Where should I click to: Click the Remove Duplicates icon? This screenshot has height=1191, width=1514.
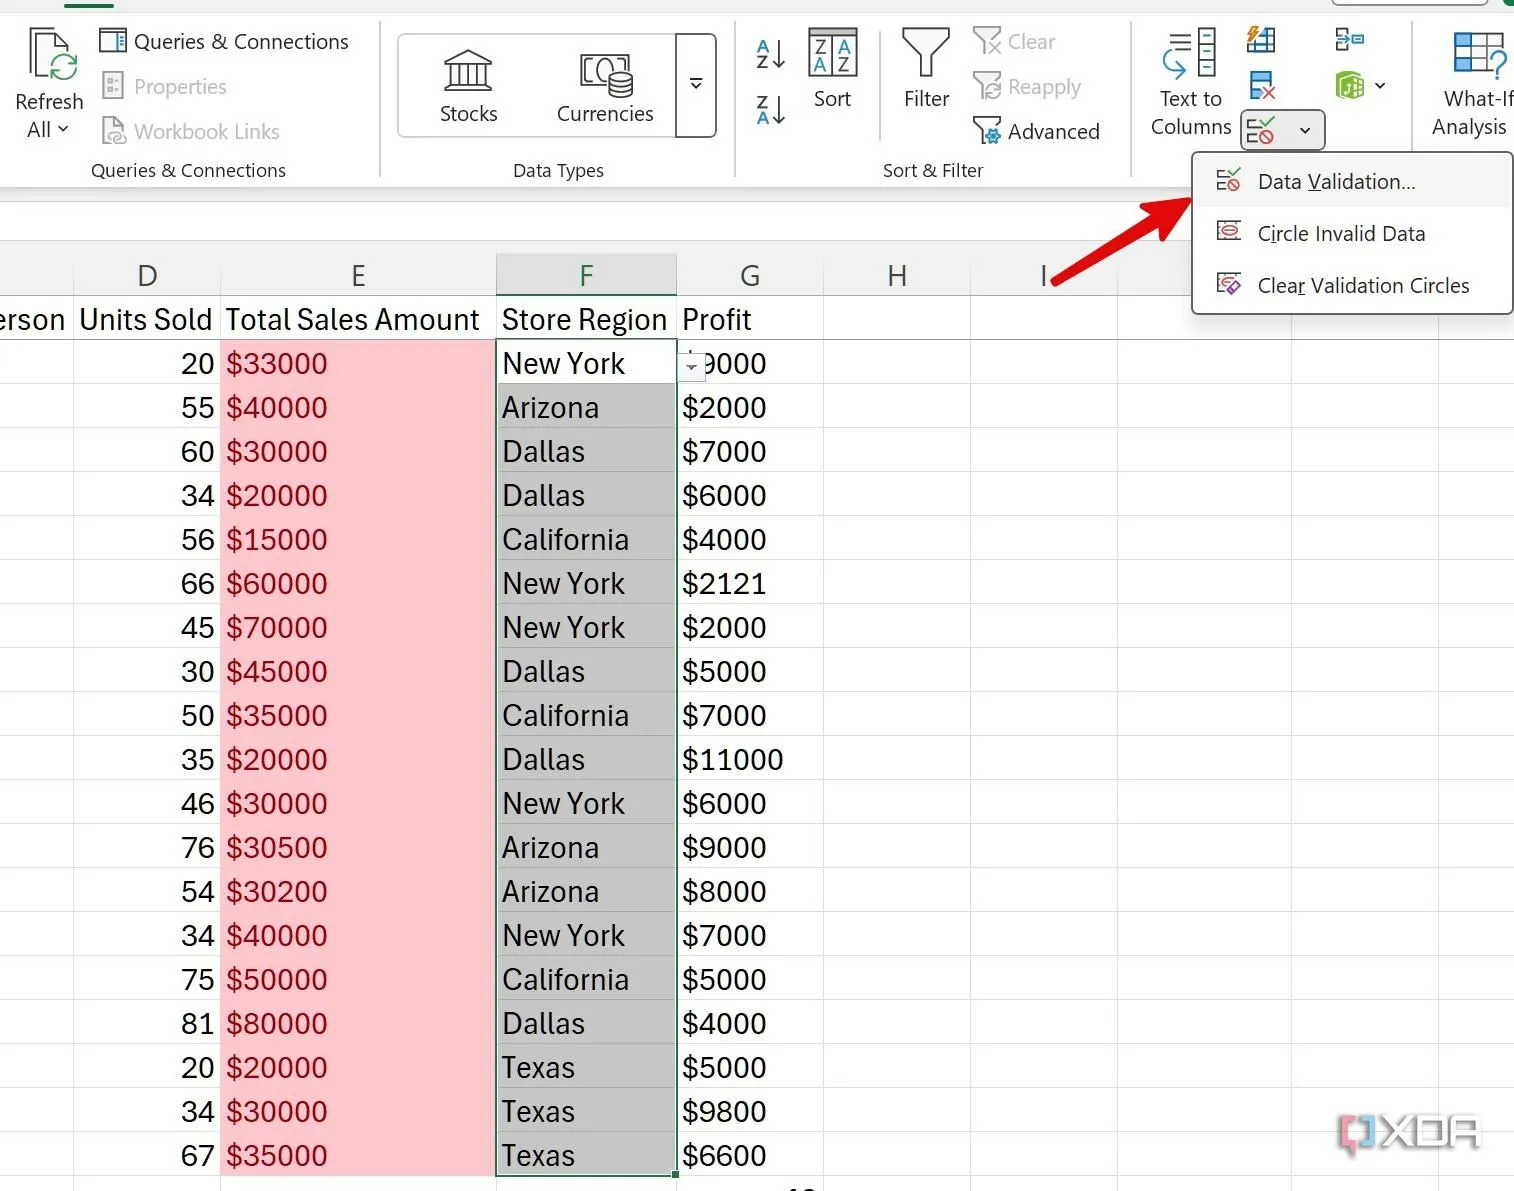click(1262, 86)
